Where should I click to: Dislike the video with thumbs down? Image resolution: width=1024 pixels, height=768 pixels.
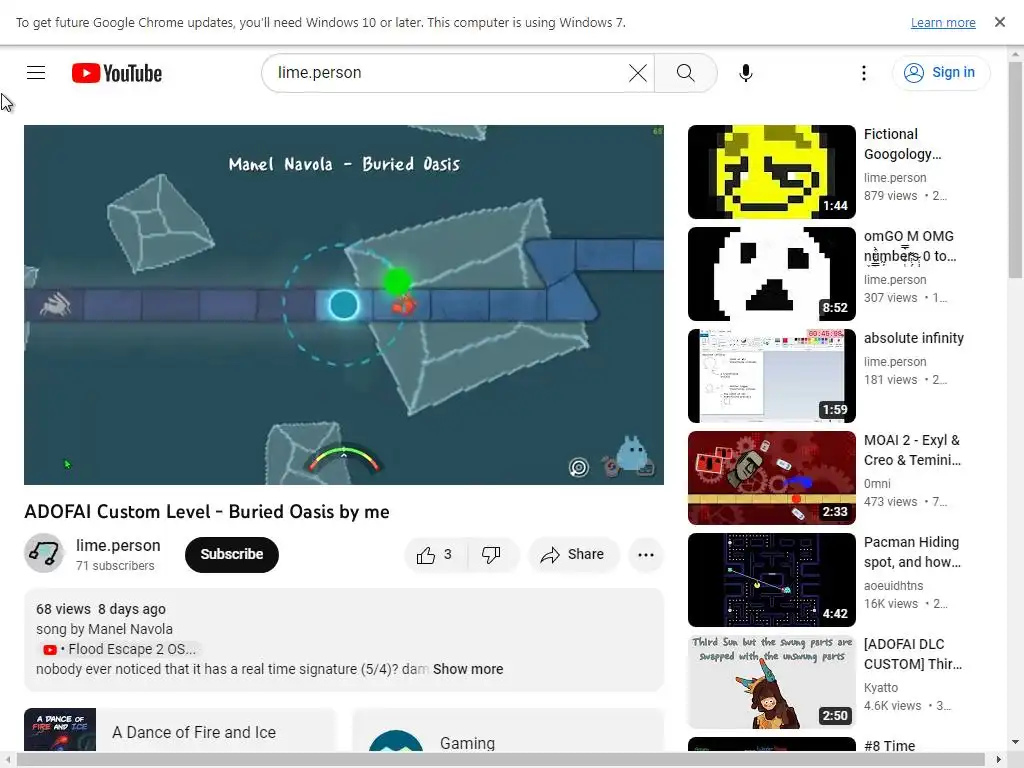coord(492,554)
